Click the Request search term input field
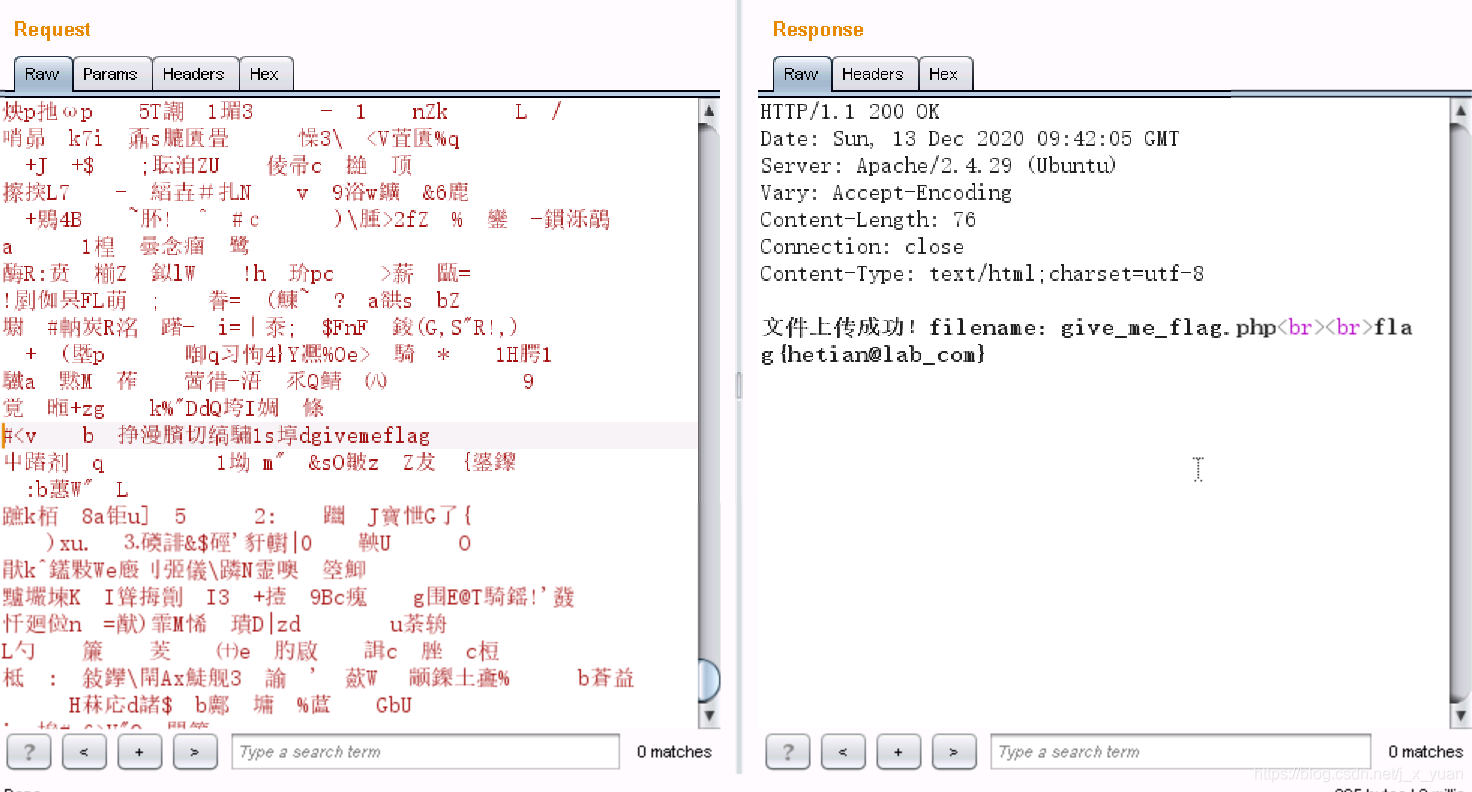 [424, 751]
